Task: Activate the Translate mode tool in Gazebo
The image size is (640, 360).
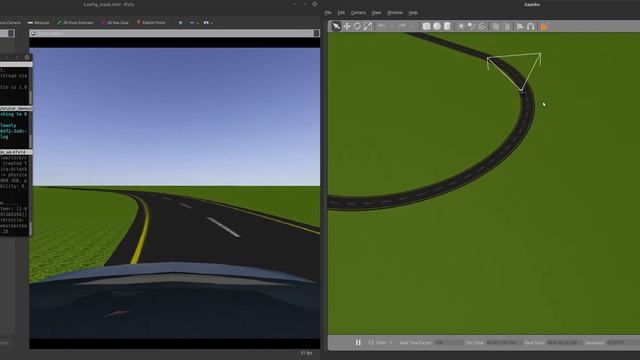Action: click(347, 26)
